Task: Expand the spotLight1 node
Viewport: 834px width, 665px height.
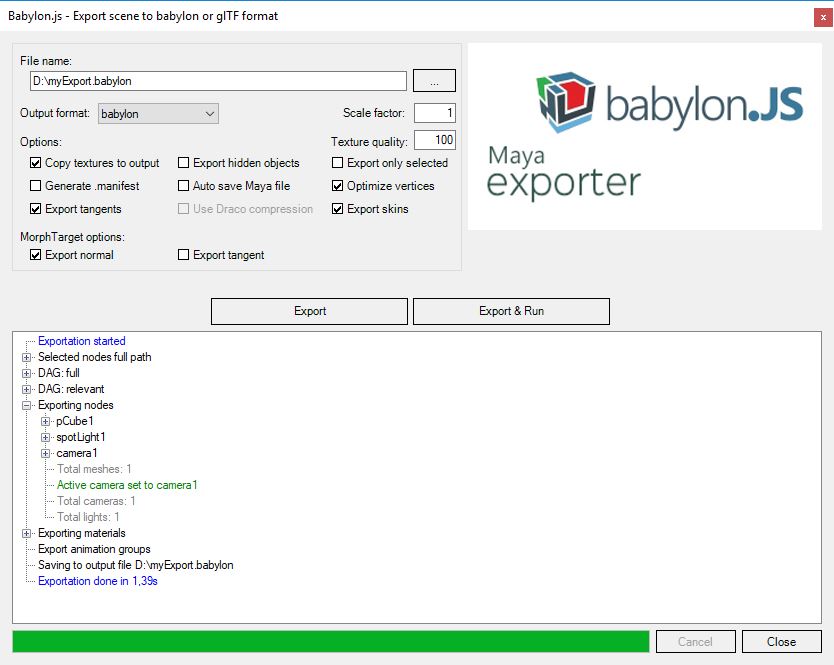Action: (46, 437)
